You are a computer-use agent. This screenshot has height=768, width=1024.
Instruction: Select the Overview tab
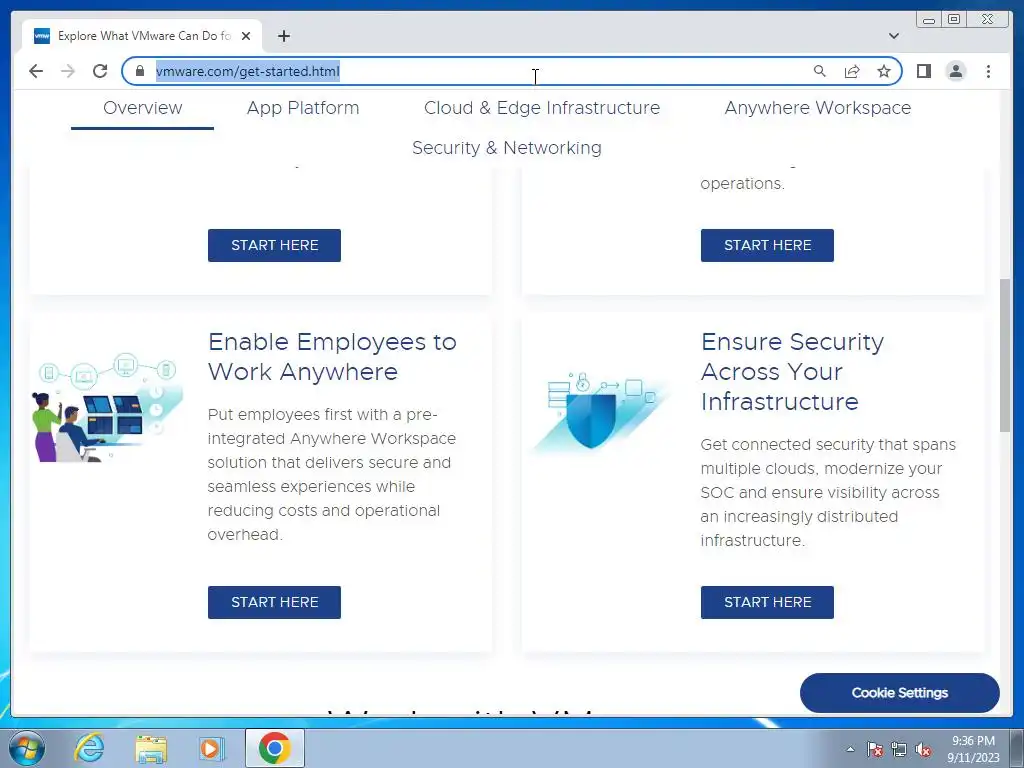(142, 108)
